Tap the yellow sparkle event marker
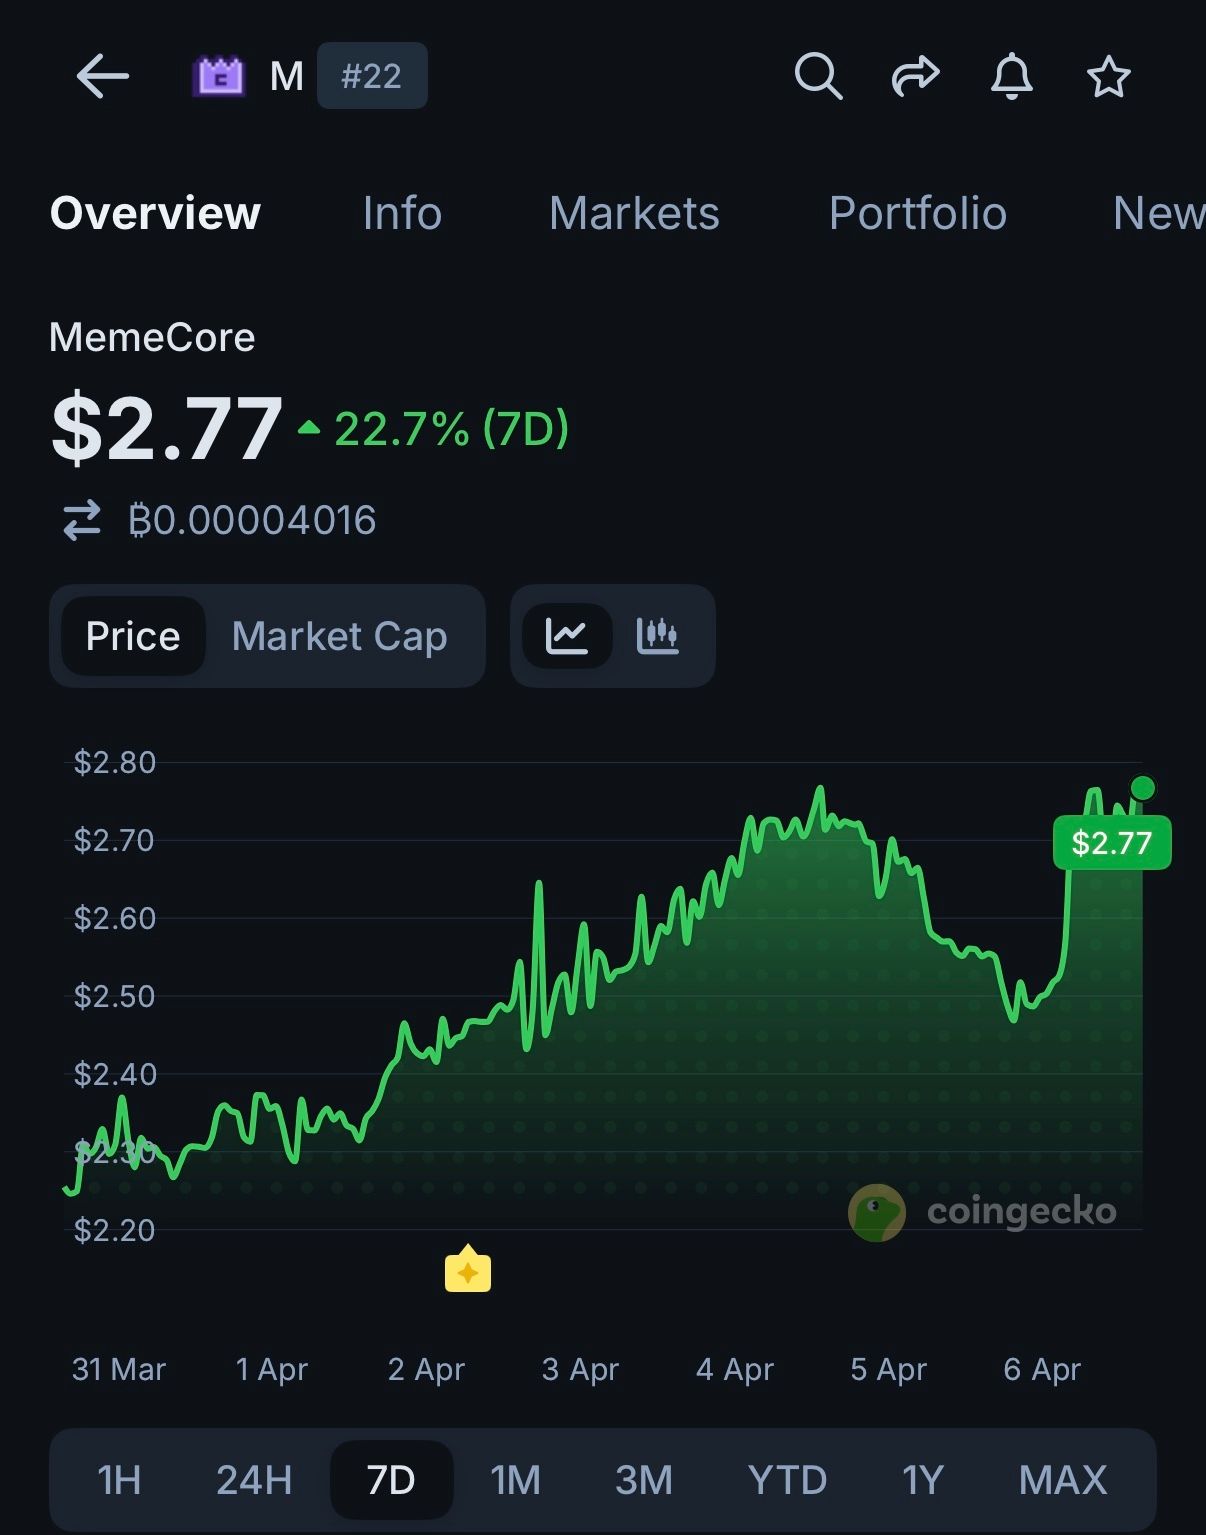The width and height of the screenshot is (1206, 1535). click(467, 1270)
